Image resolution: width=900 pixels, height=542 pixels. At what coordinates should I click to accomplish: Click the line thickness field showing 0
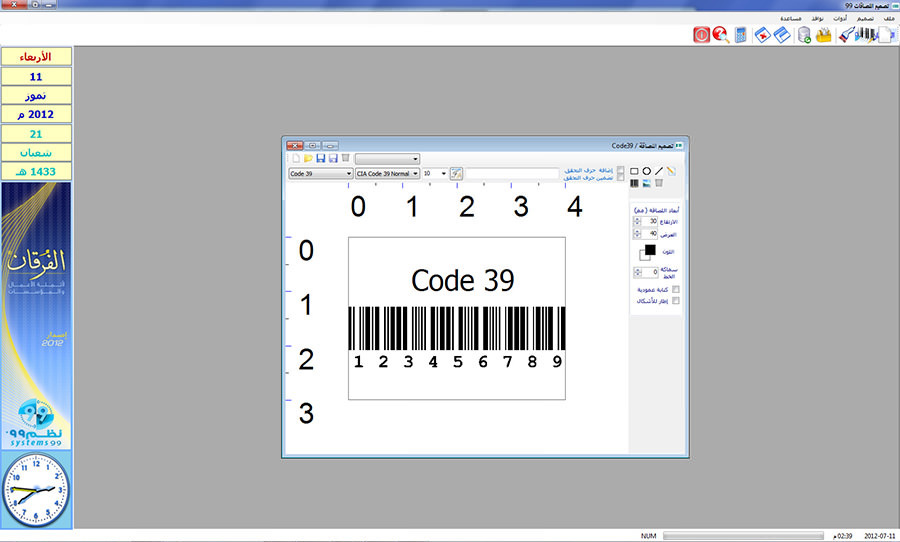click(x=650, y=272)
